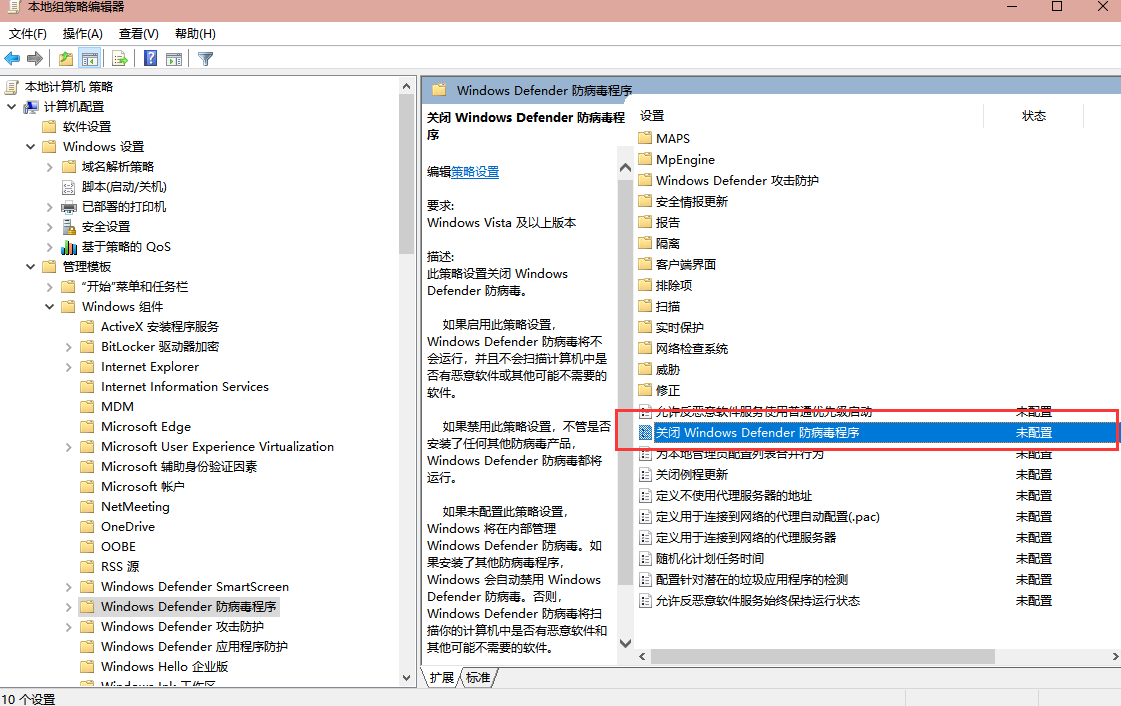The height and width of the screenshot is (706, 1121).
Task: Click the printer icon beside 已部署的打印机
Action: 69,207
